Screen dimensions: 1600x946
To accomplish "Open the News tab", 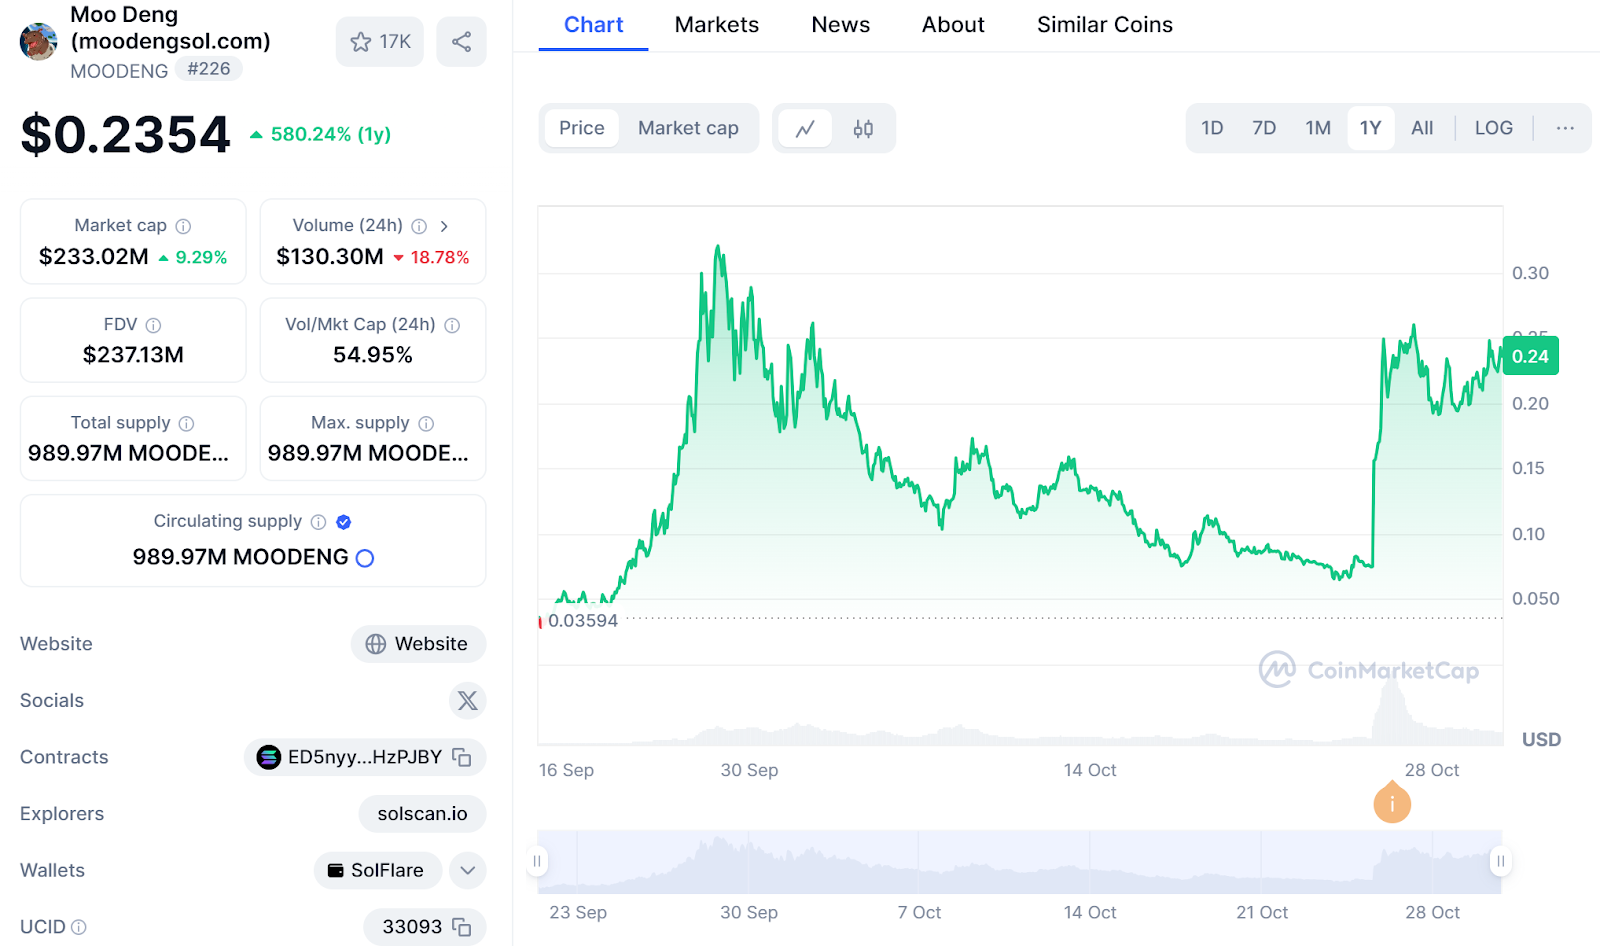I will click(841, 25).
